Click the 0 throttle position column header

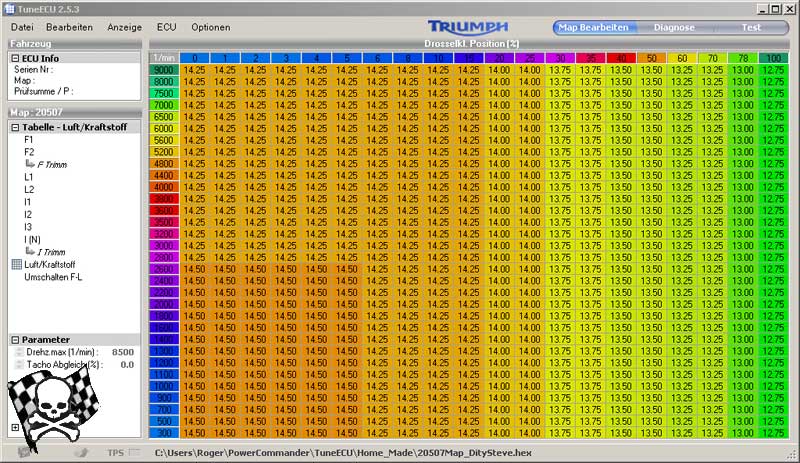(194, 58)
